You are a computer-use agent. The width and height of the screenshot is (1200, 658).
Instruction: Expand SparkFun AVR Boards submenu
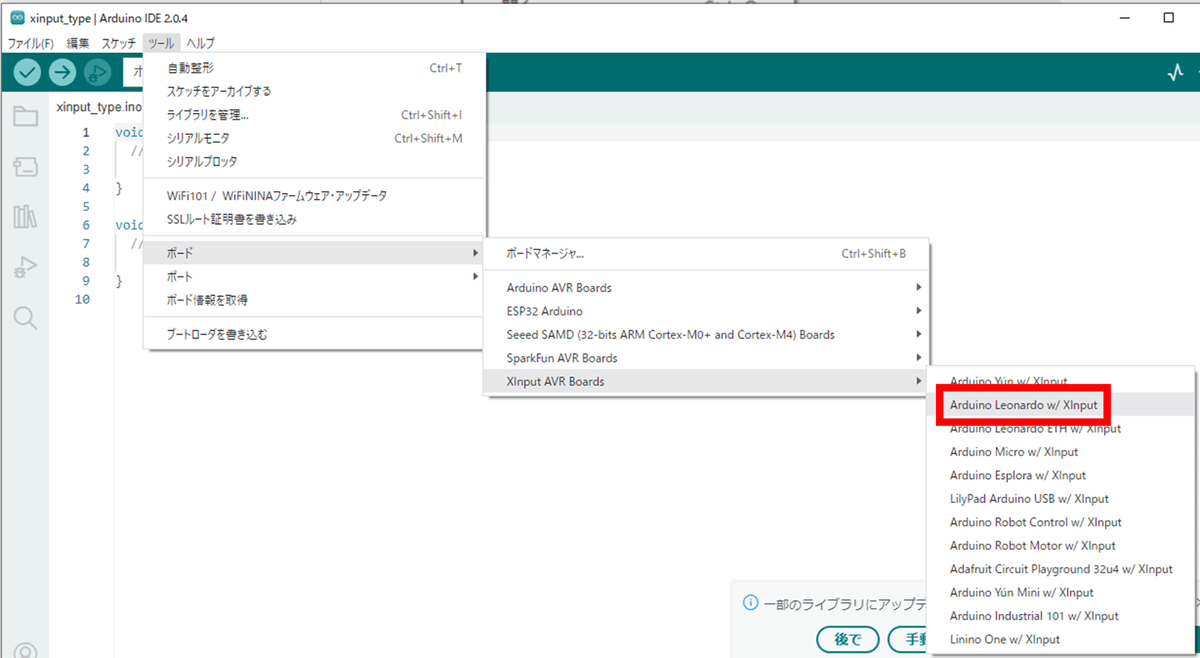pos(707,358)
